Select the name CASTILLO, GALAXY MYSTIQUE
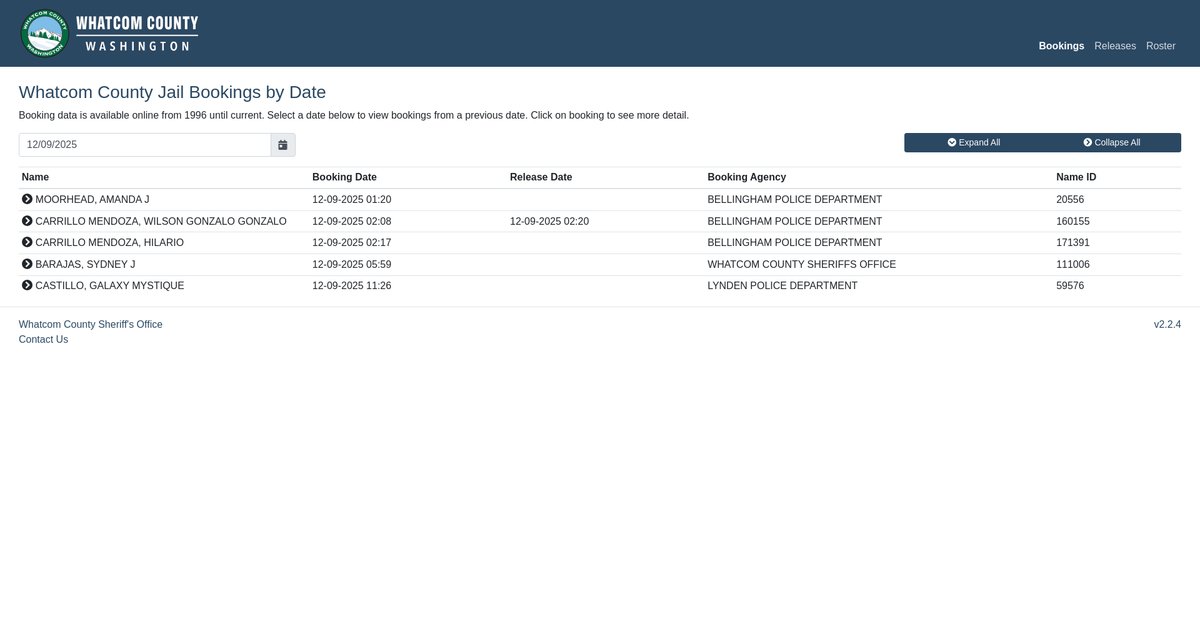The image size is (1200, 620). [110, 286]
